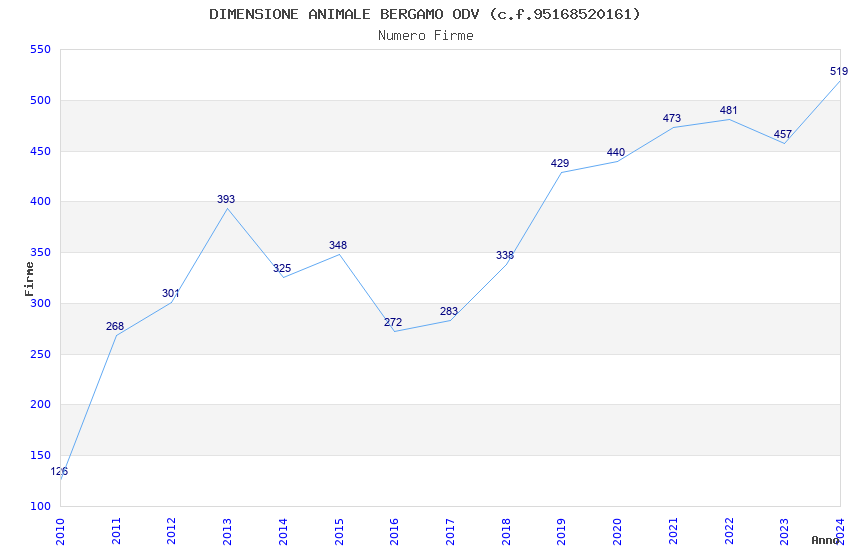Click y-axis tick label 200

click(40, 405)
